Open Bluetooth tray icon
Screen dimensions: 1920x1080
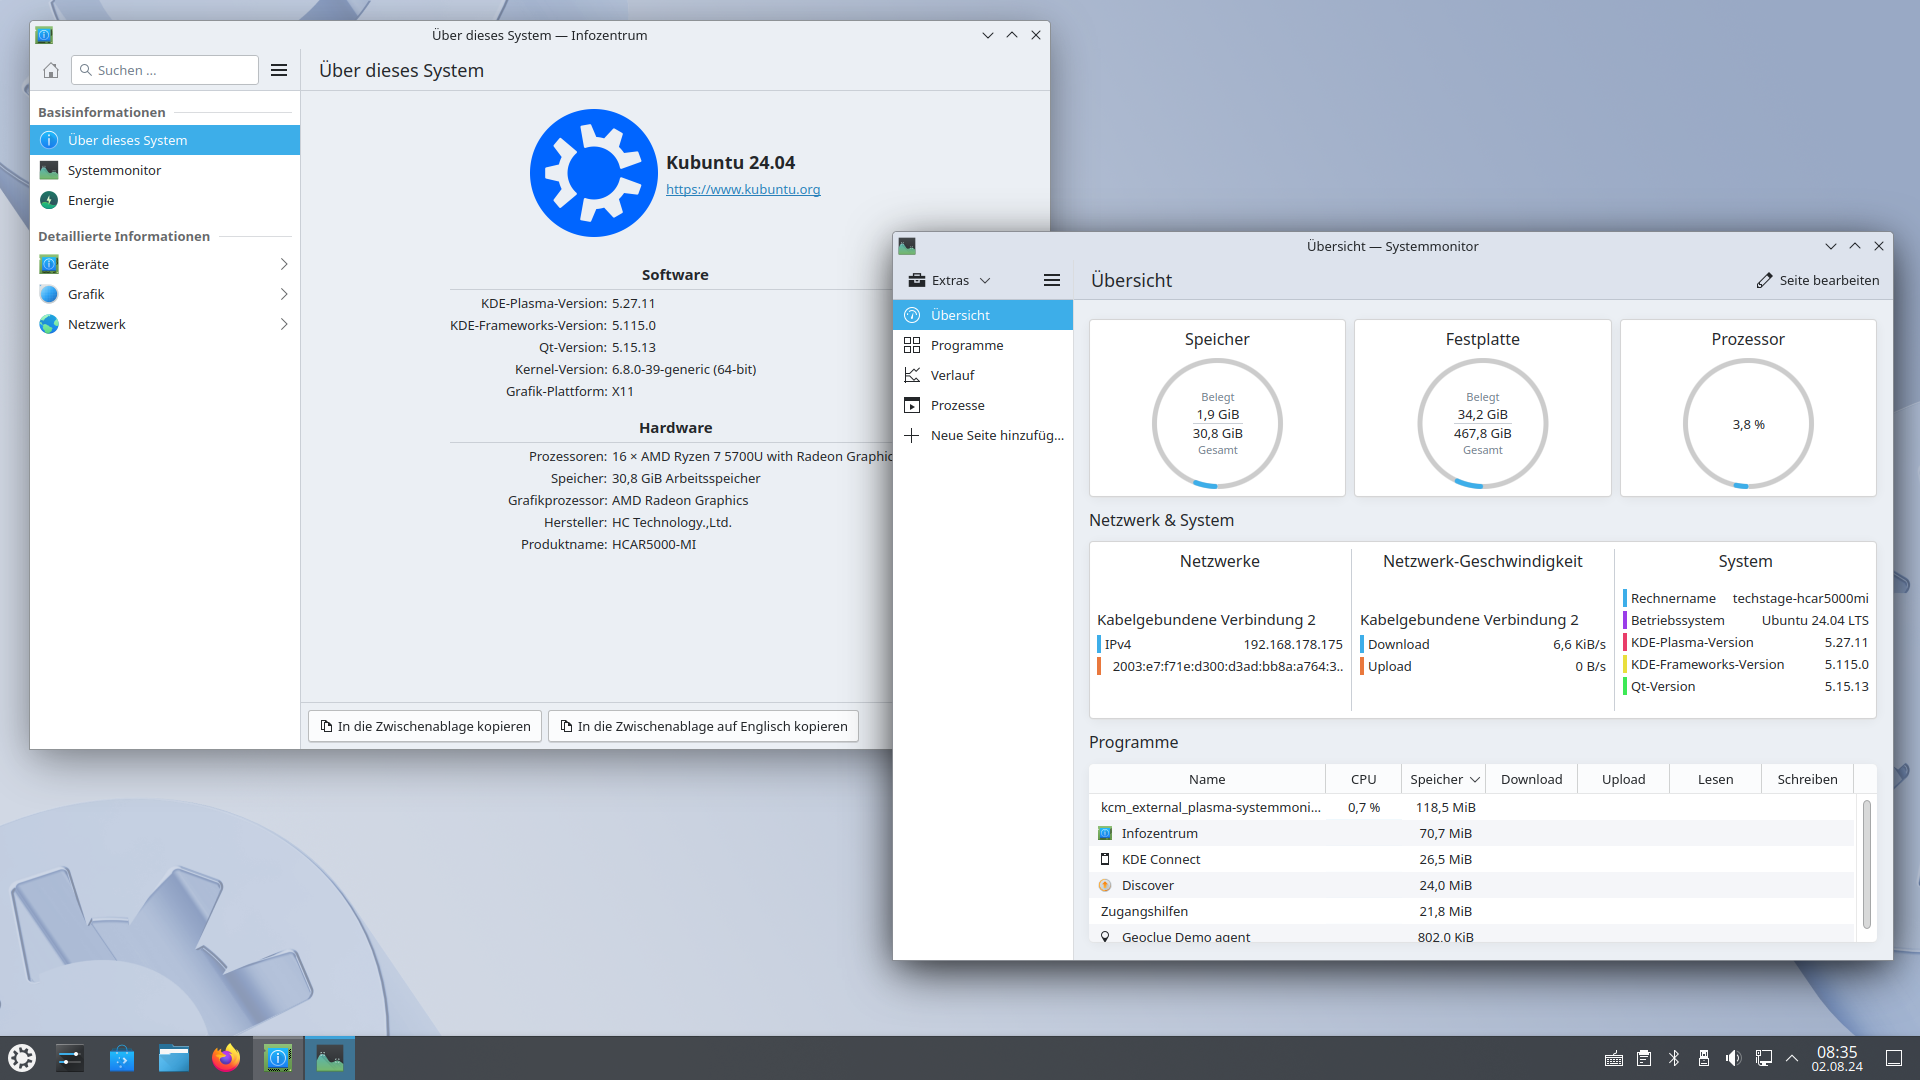click(1674, 1059)
